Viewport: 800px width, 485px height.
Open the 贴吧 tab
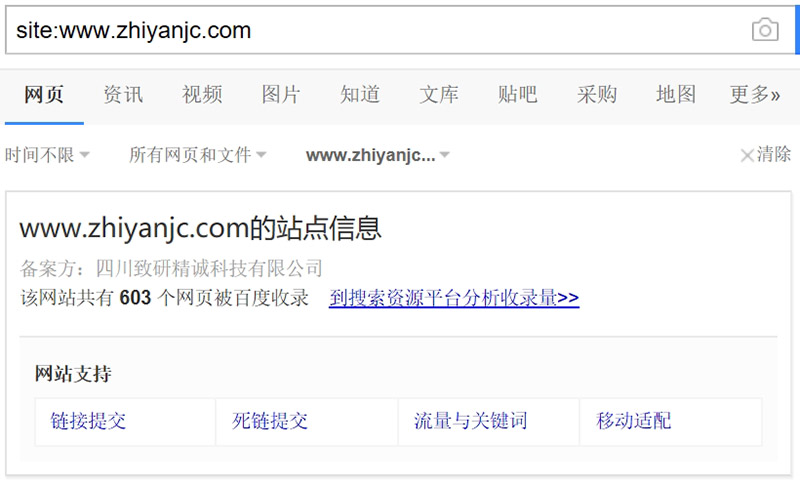click(x=517, y=95)
